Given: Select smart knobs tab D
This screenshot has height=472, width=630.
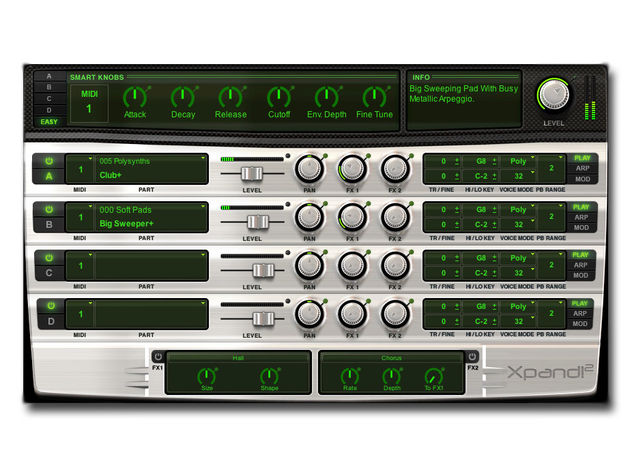Looking at the screenshot, I should click(49, 110).
